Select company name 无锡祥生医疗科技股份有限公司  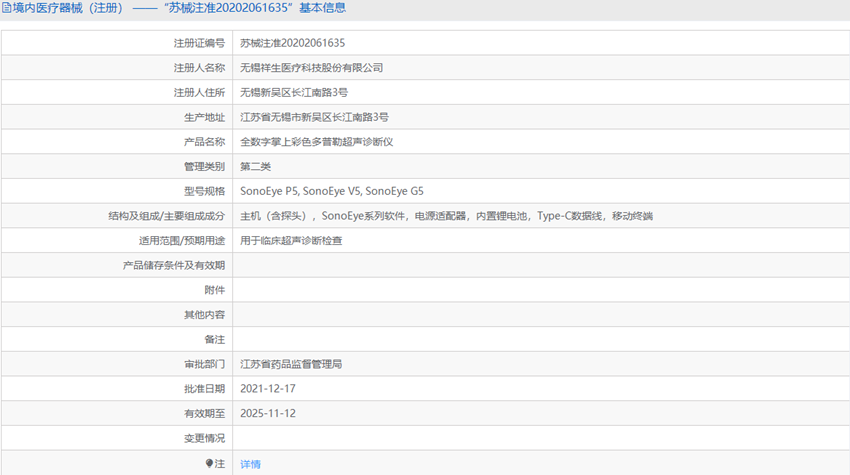pos(312,68)
